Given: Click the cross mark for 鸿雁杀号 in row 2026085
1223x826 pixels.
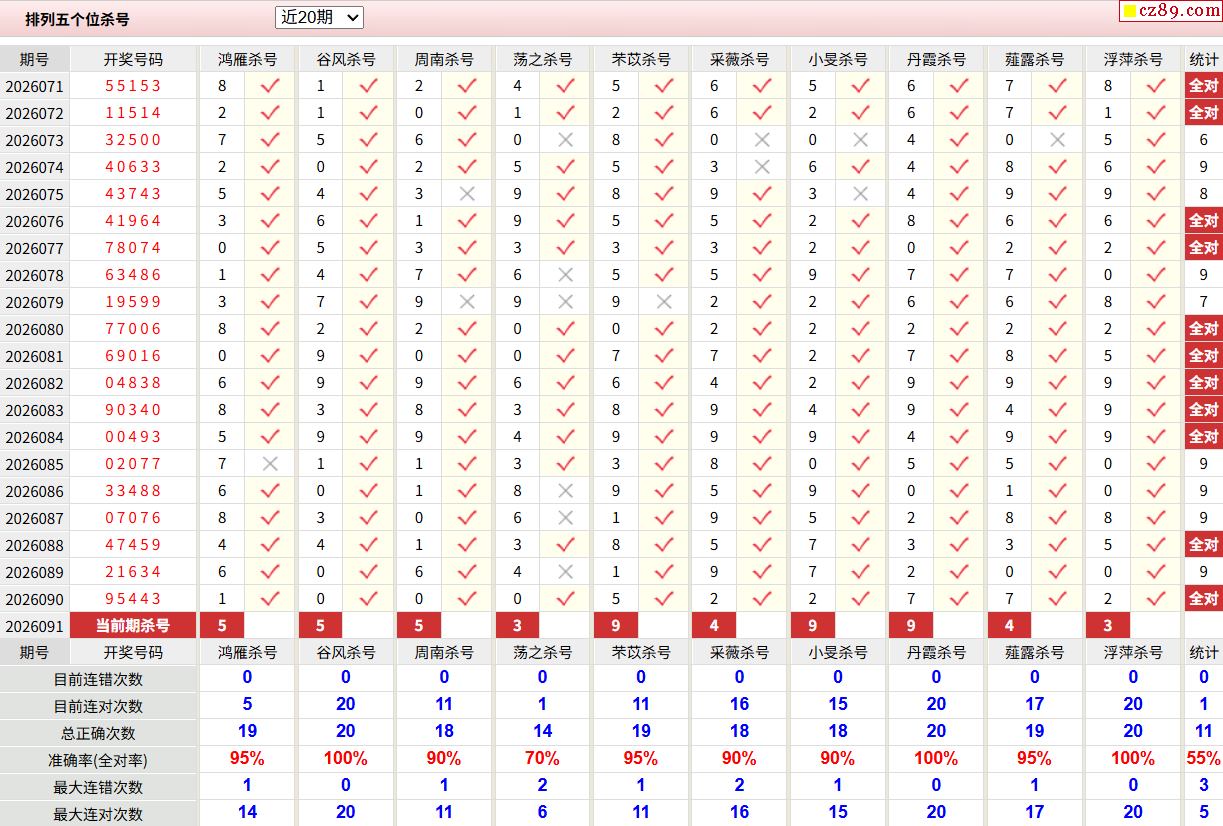Looking at the screenshot, I should click(270, 464).
